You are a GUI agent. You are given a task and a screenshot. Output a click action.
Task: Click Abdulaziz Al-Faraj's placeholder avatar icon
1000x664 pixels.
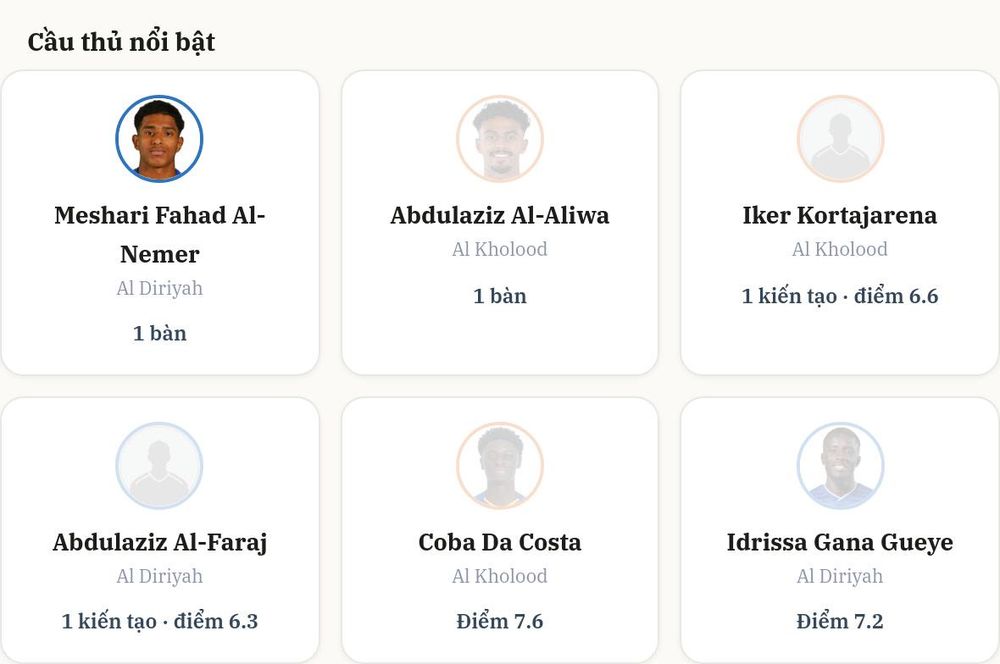tap(159, 466)
